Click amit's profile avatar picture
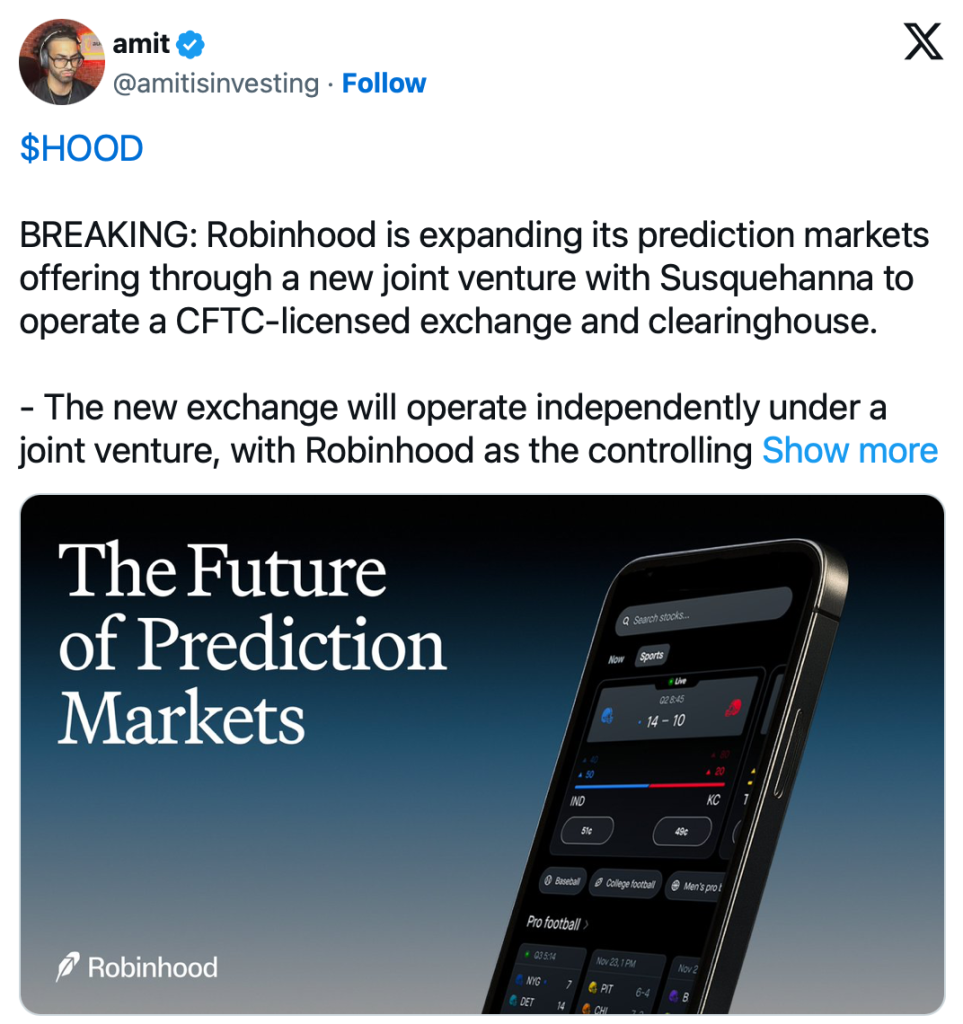 [62, 62]
